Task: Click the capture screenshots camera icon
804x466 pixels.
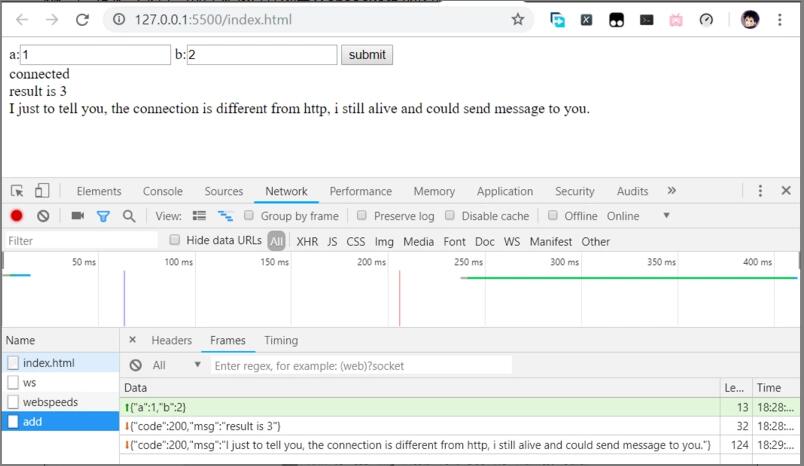Action: point(77,216)
